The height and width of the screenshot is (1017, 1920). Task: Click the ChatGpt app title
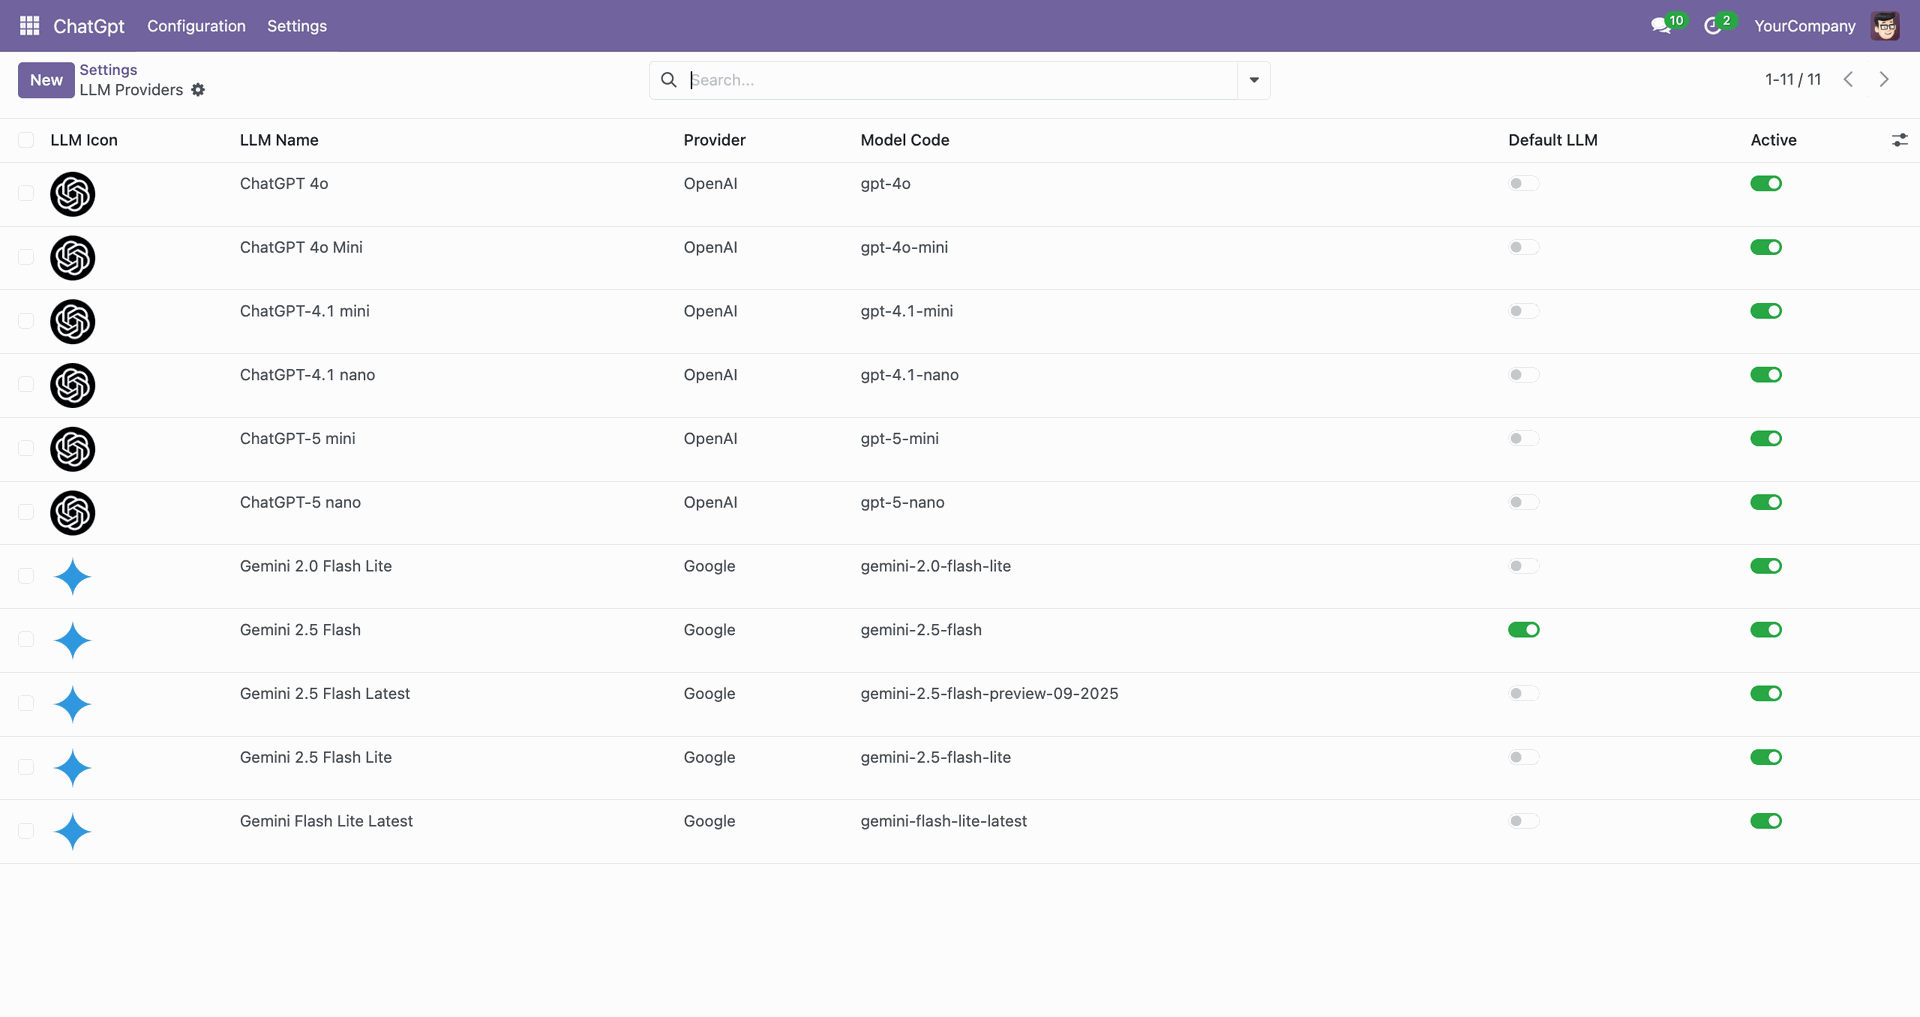89,26
